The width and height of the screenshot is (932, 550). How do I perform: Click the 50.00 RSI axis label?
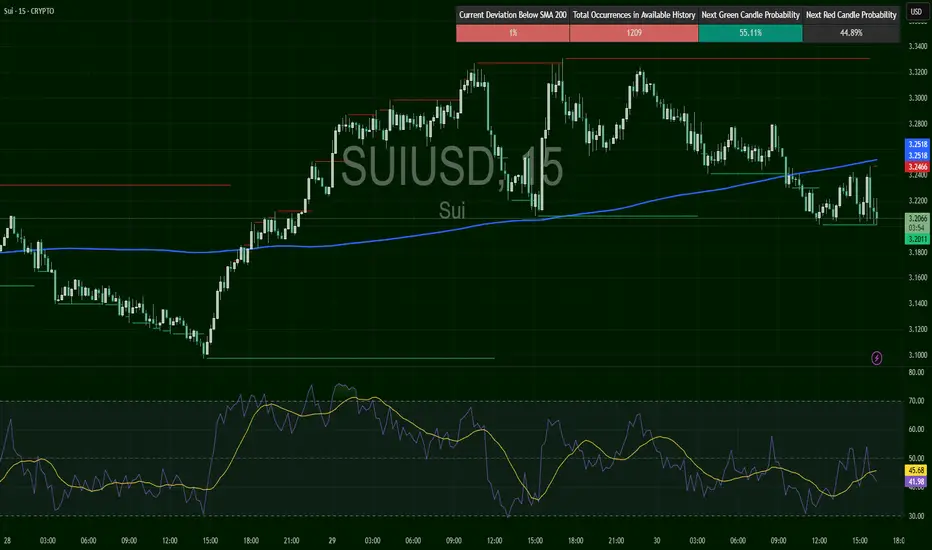(917, 458)
